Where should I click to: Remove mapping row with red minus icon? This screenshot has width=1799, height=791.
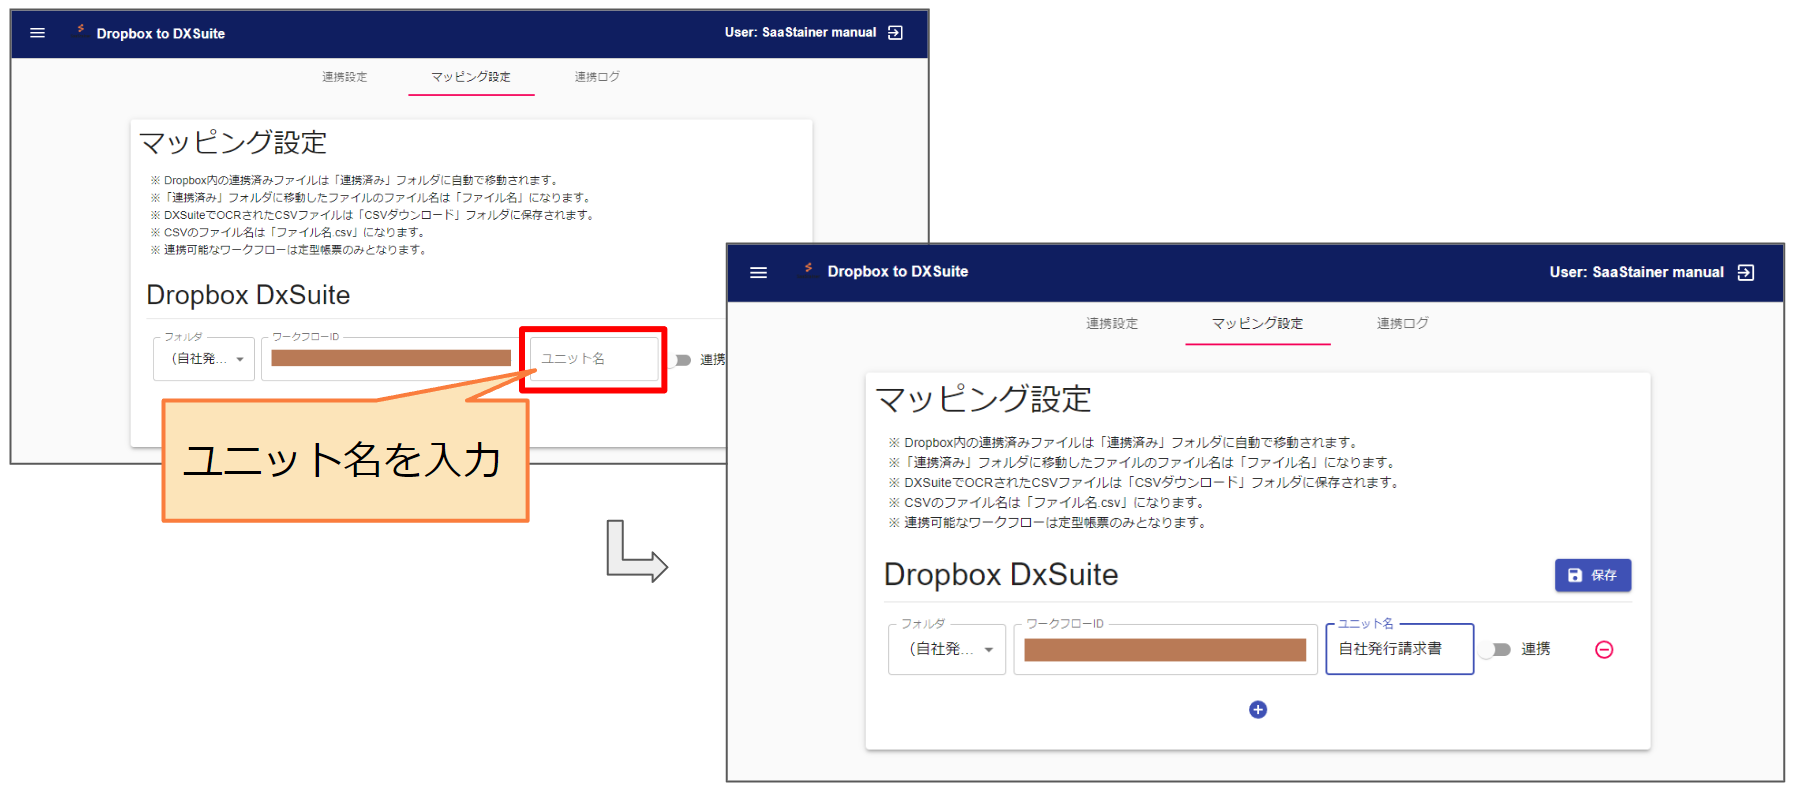[x=1604, y=650]
